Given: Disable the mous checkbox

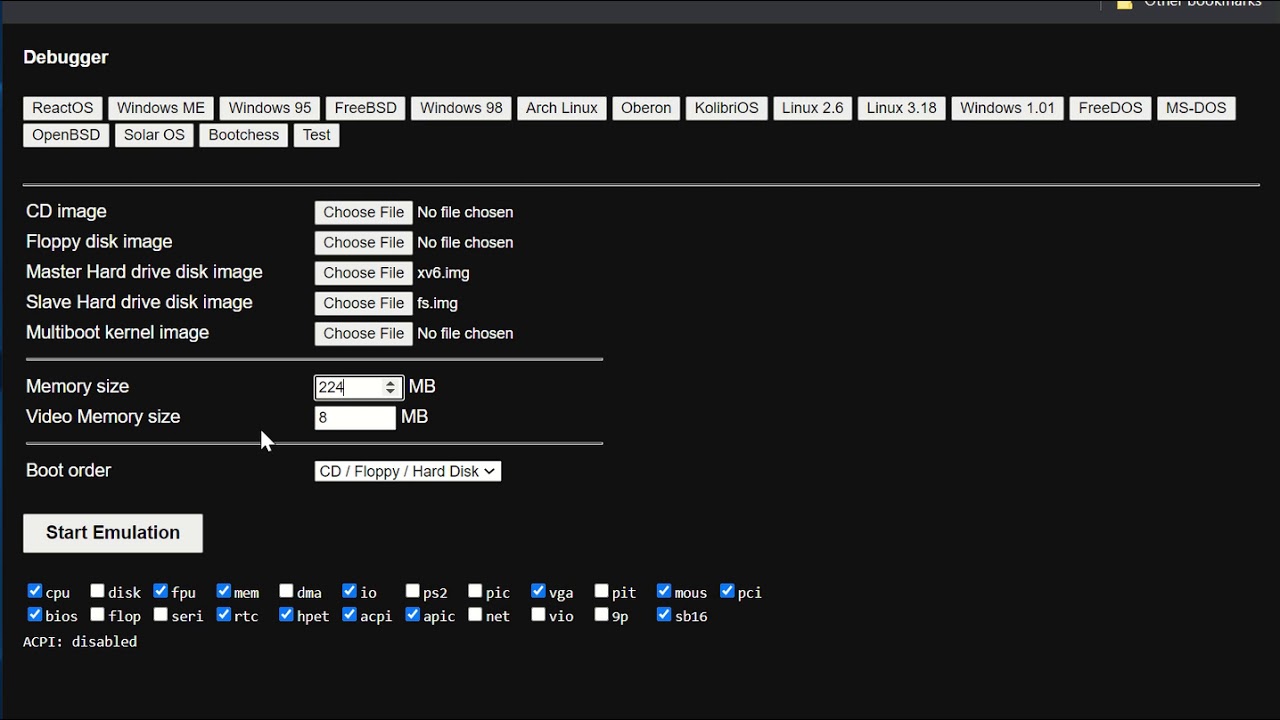Looking at the screenshot, I should [x=664, y=591].
